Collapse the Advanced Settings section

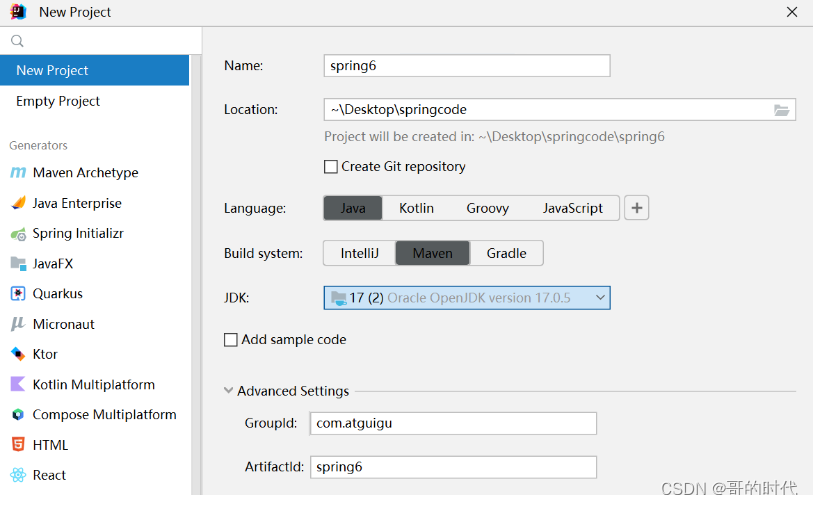229,391
